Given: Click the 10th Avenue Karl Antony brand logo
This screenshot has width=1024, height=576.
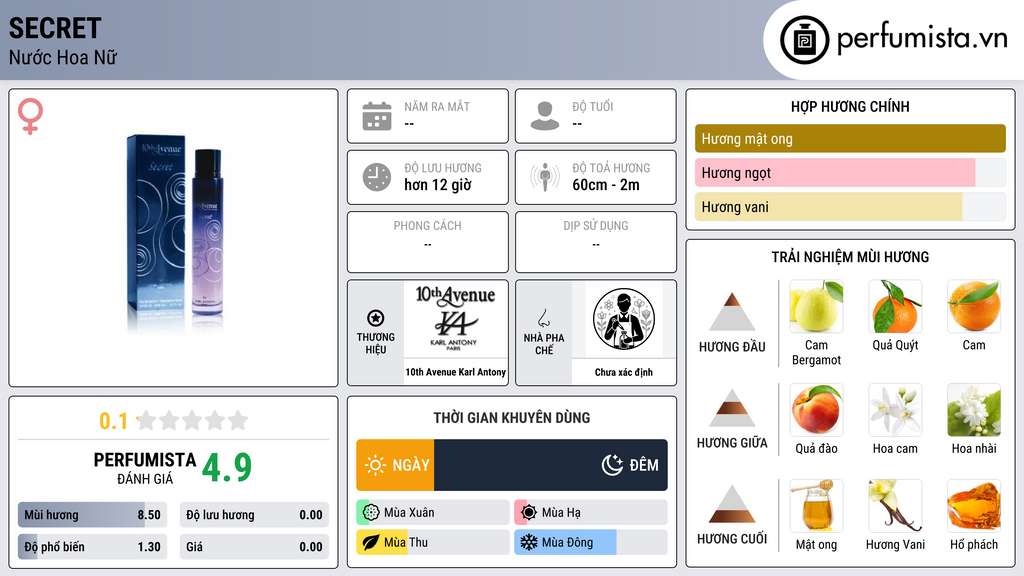Looking at the screenshot, I should point(456,319).
